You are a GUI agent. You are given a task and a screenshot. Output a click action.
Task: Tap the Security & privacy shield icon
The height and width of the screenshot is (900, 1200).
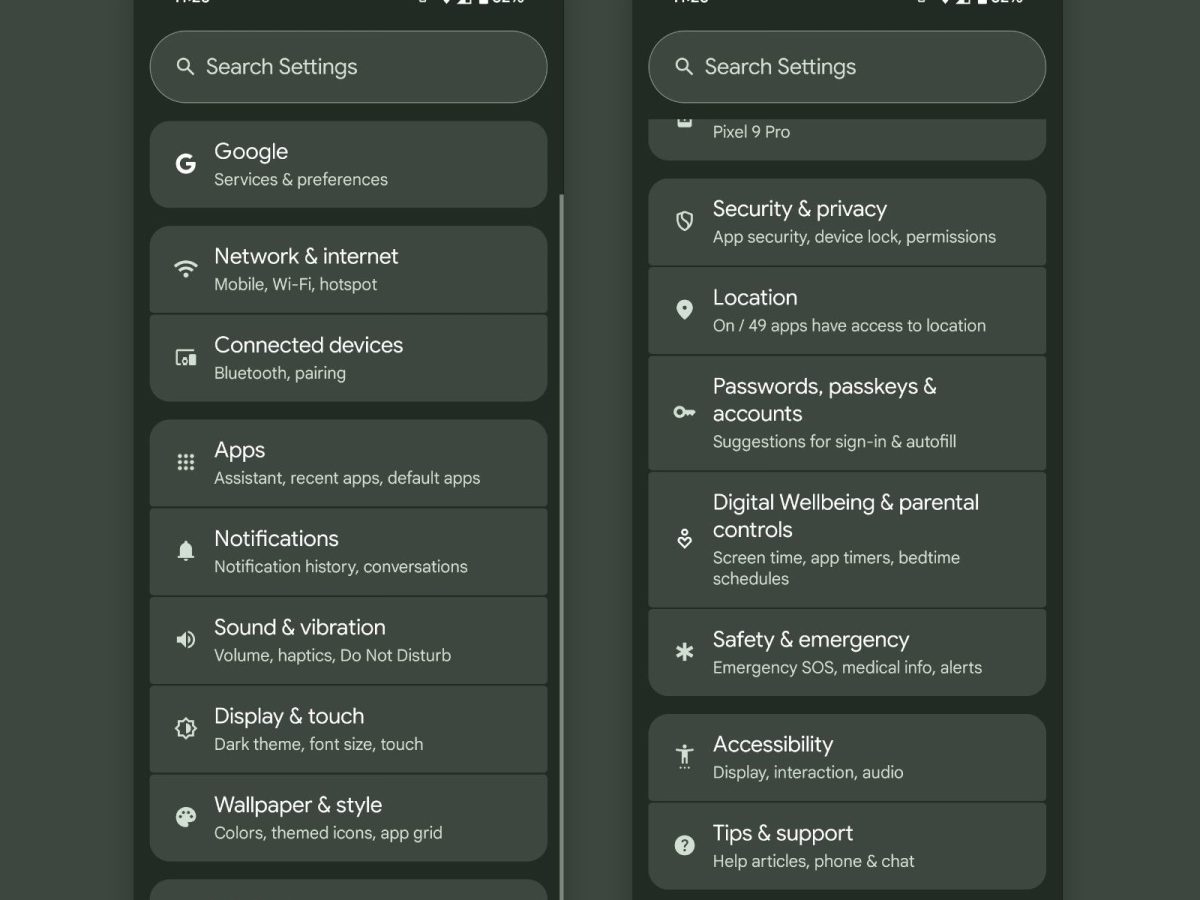(684, 221)
